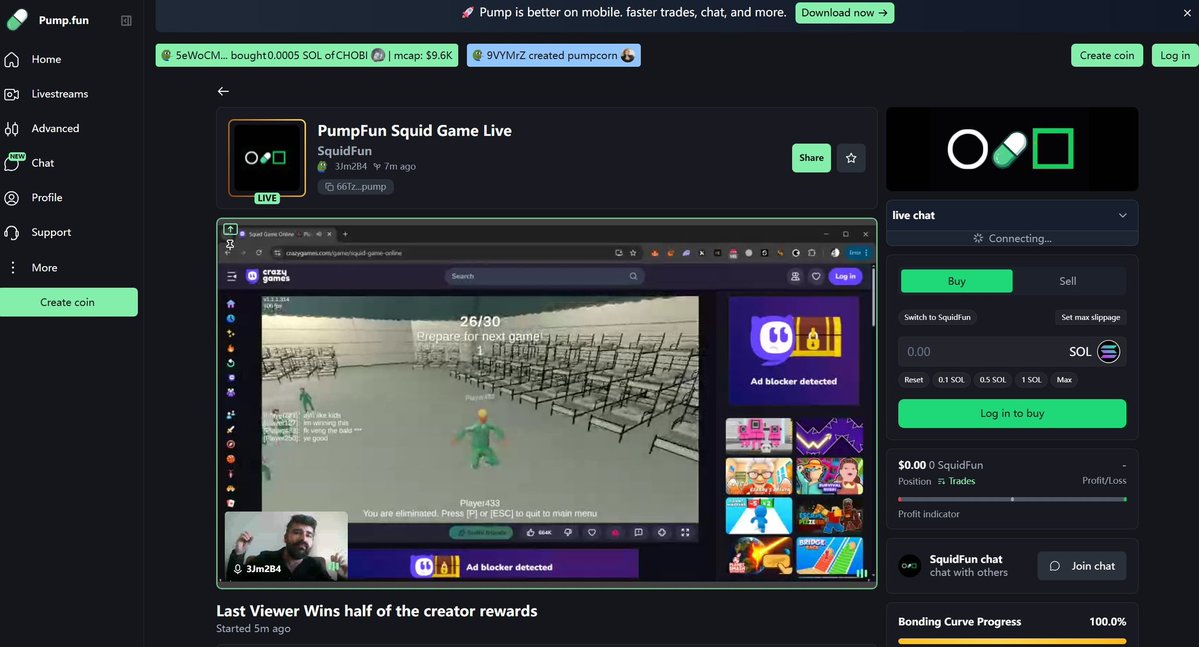Click Switch to SquidFun
This screenshot has height=647, width=1199.
tap(937, 317)
